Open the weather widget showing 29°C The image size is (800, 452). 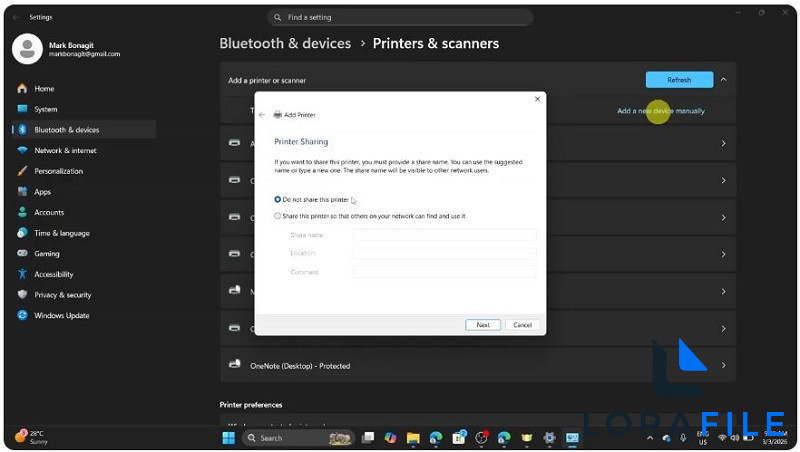31,437
